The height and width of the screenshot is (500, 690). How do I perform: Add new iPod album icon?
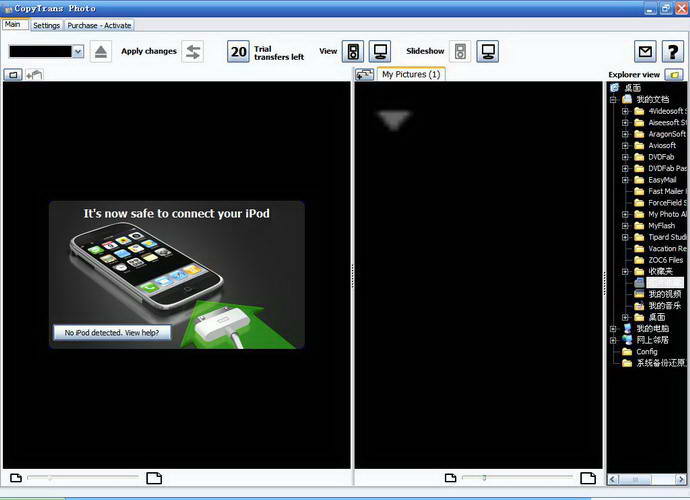click(x=34, y=75)
